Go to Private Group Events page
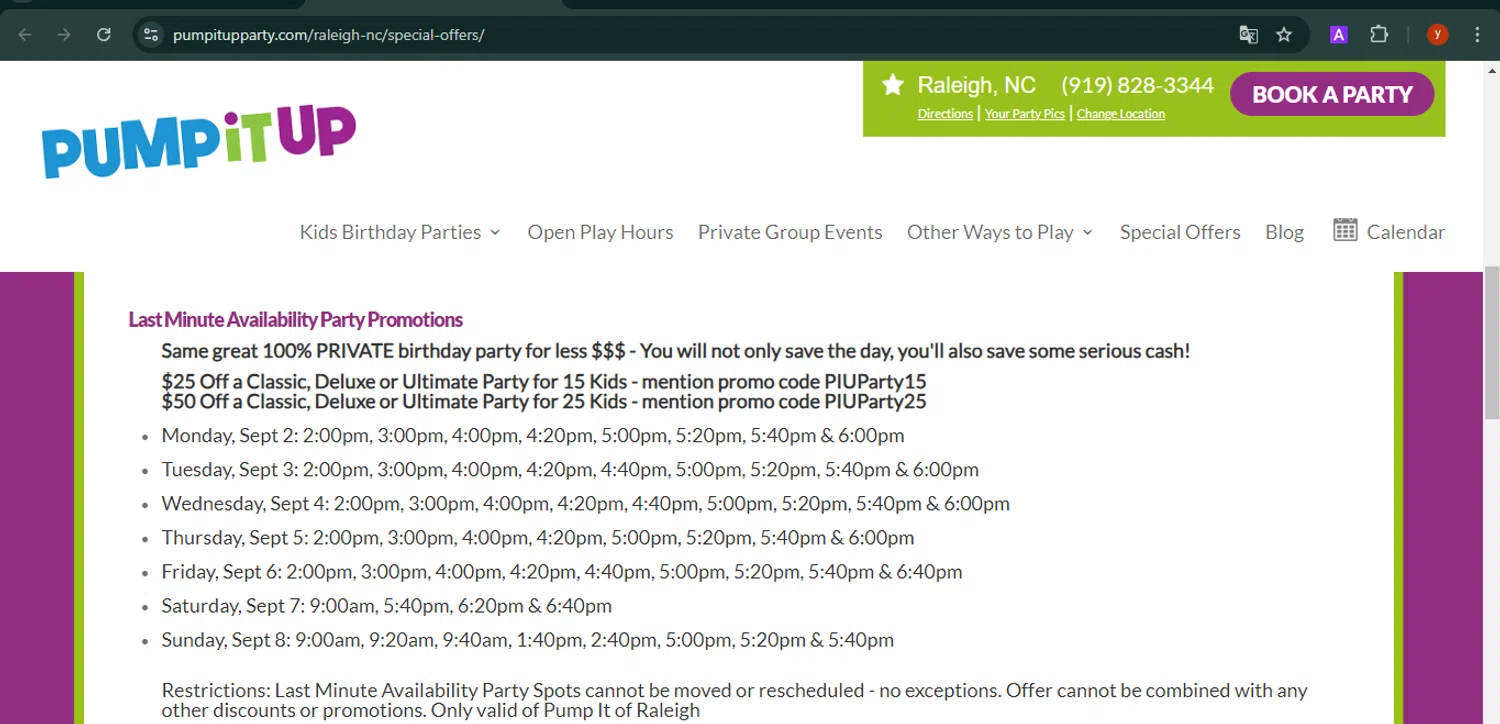1500x724 pixels. (x=790, y=232)
